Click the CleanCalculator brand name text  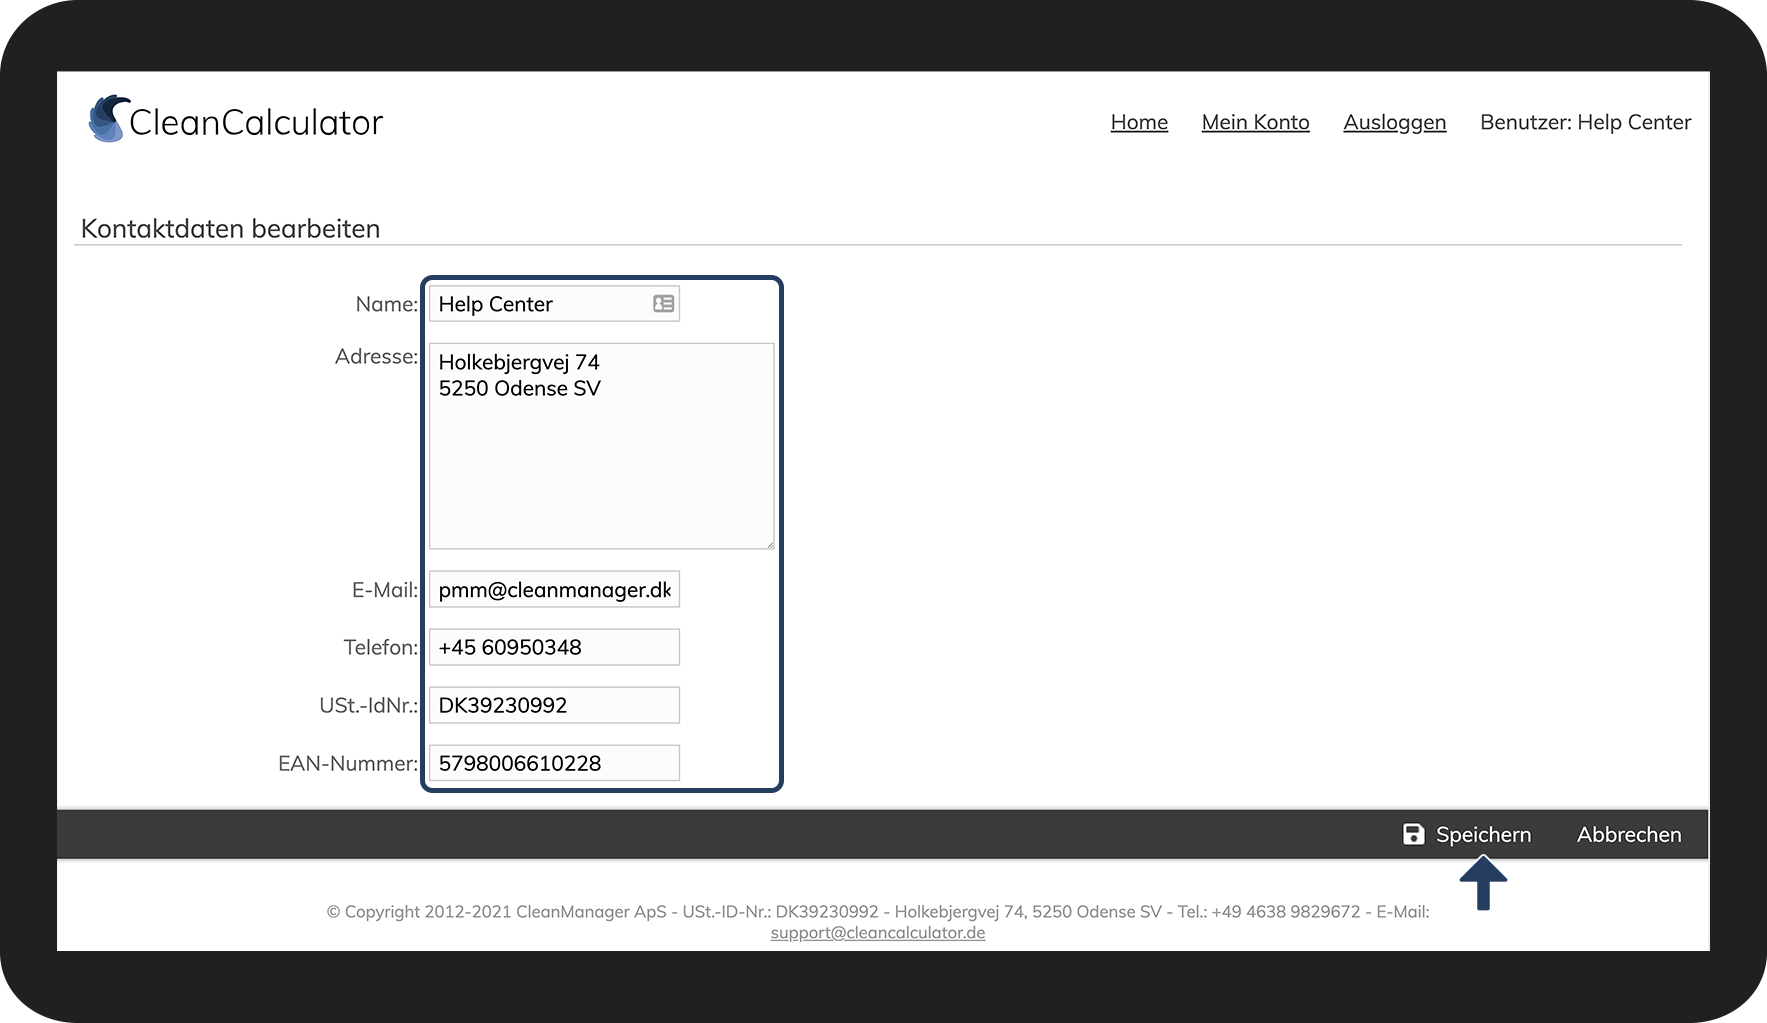[256, 122]
